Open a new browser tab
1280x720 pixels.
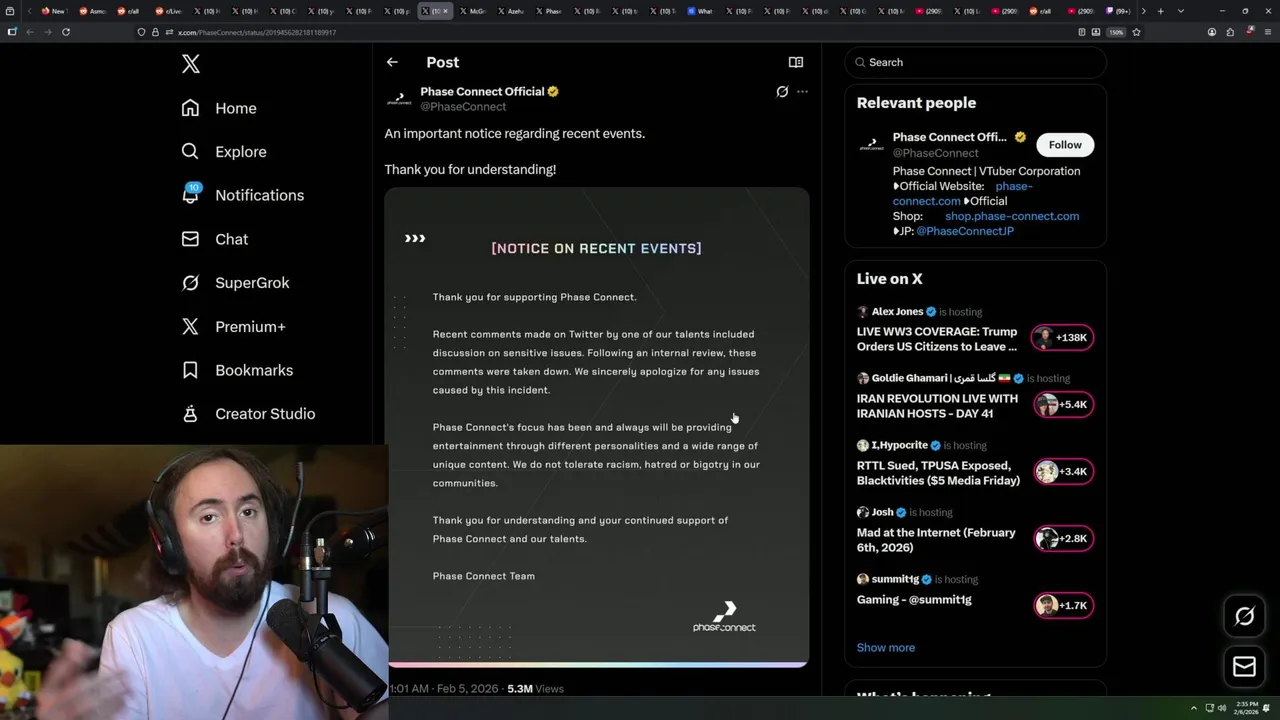(1160, 11)
